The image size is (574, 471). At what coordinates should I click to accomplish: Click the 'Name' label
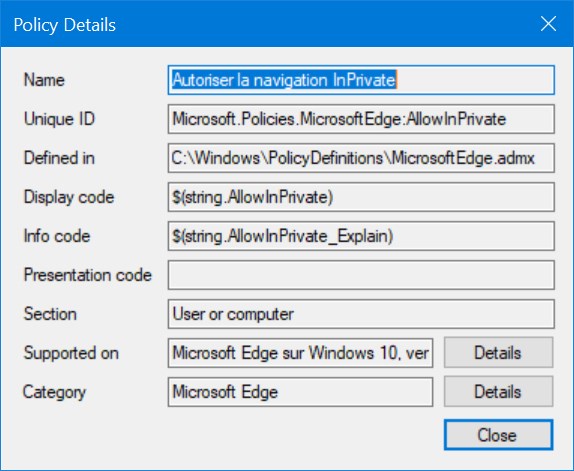pyautogui.click(x=44, y=80)
